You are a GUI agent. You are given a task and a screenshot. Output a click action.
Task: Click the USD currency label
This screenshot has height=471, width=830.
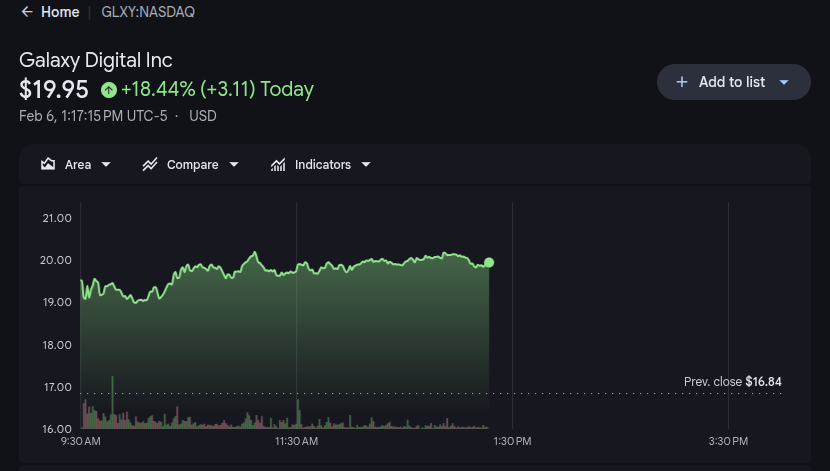[x=203, y=116]
